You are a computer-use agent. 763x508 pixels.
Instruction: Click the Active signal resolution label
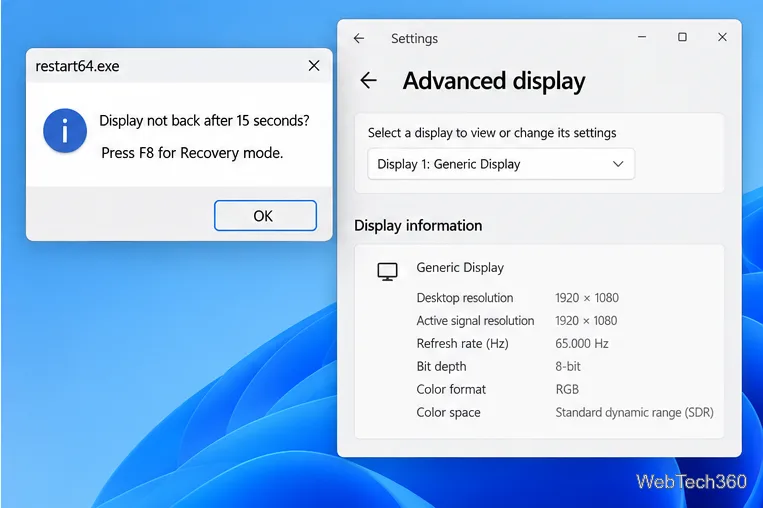(x=475, y=321)
